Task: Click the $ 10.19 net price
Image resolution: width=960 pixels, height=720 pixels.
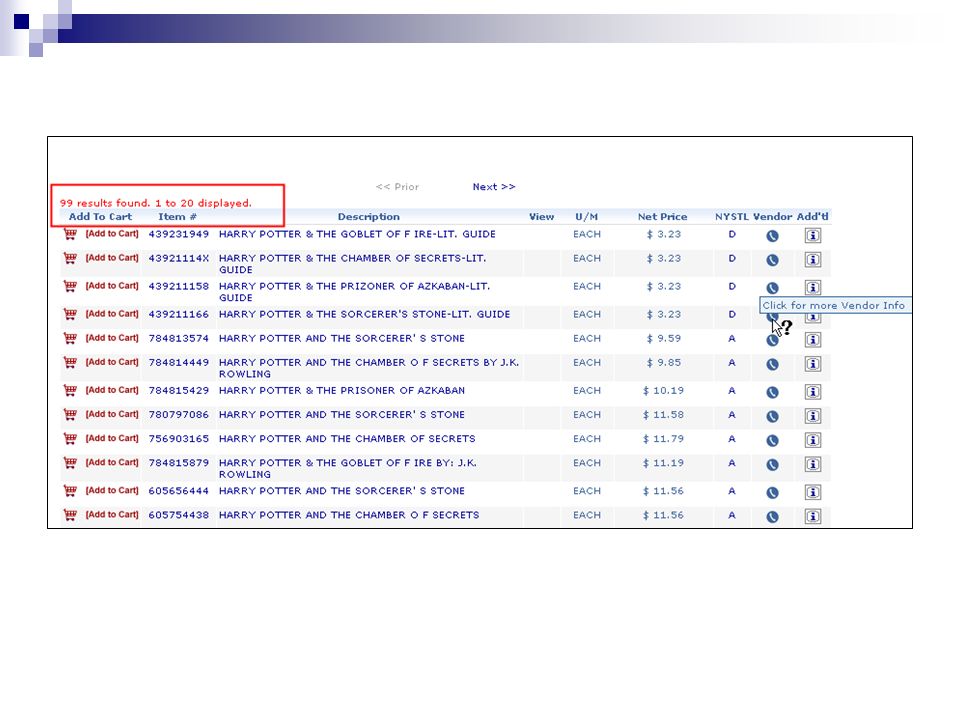Action: click(663, 391)
